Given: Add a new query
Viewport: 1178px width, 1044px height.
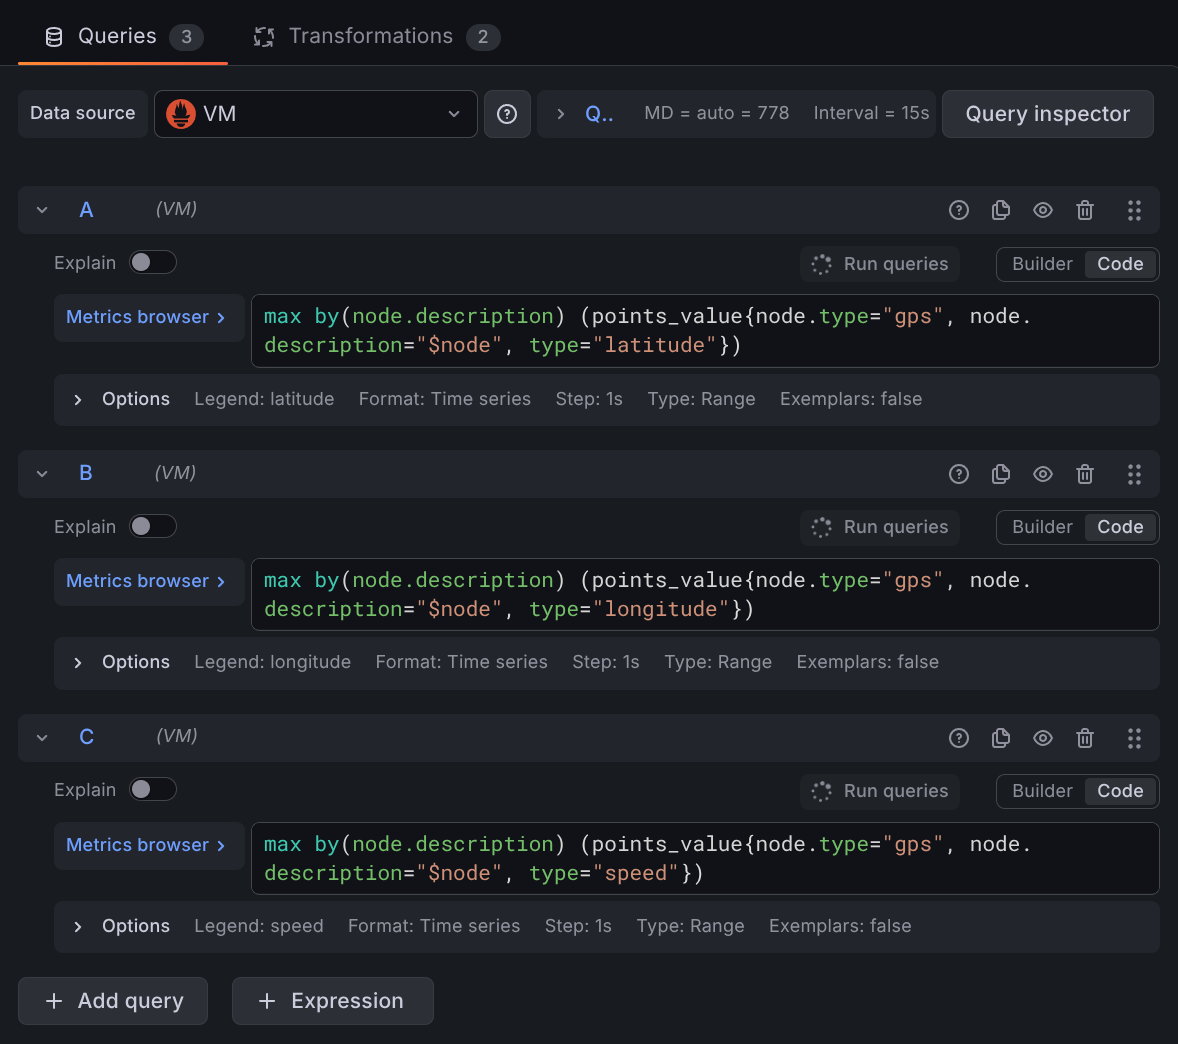Looking at the screenshot, I should pyautogui.click(x=113, y=1001).
